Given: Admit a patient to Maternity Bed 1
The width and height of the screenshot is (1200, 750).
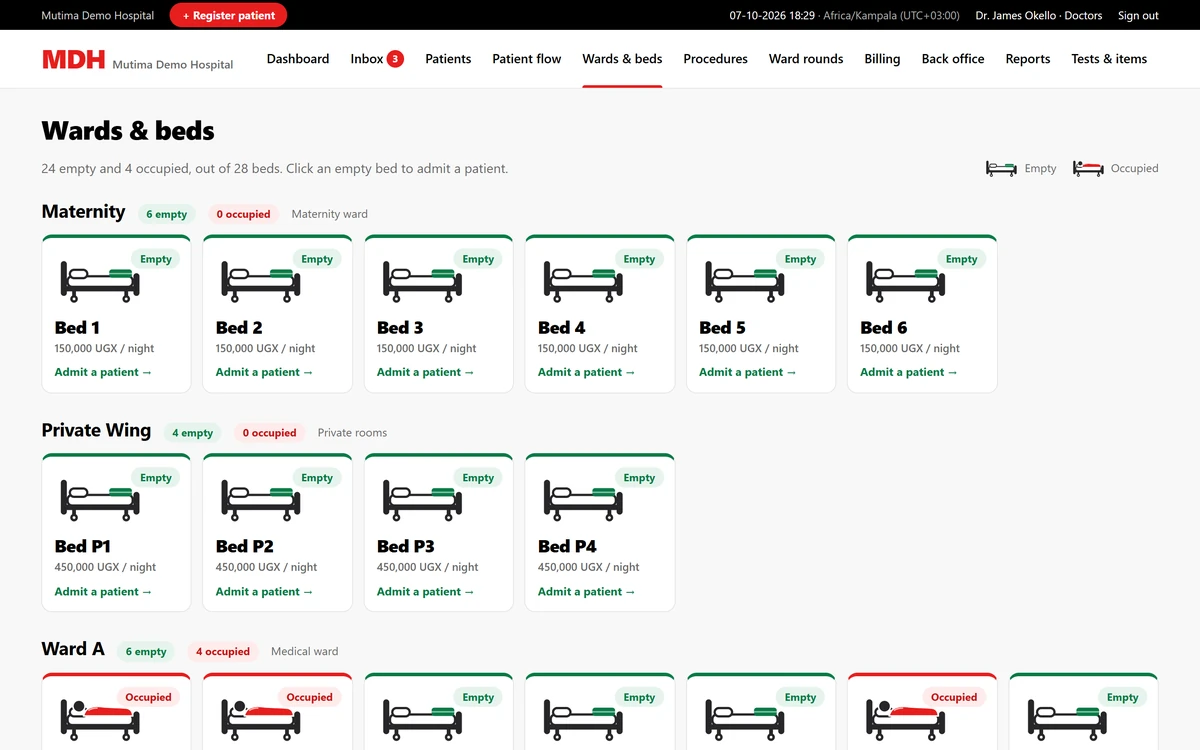Looking at the screenshot, I should 103,372.
